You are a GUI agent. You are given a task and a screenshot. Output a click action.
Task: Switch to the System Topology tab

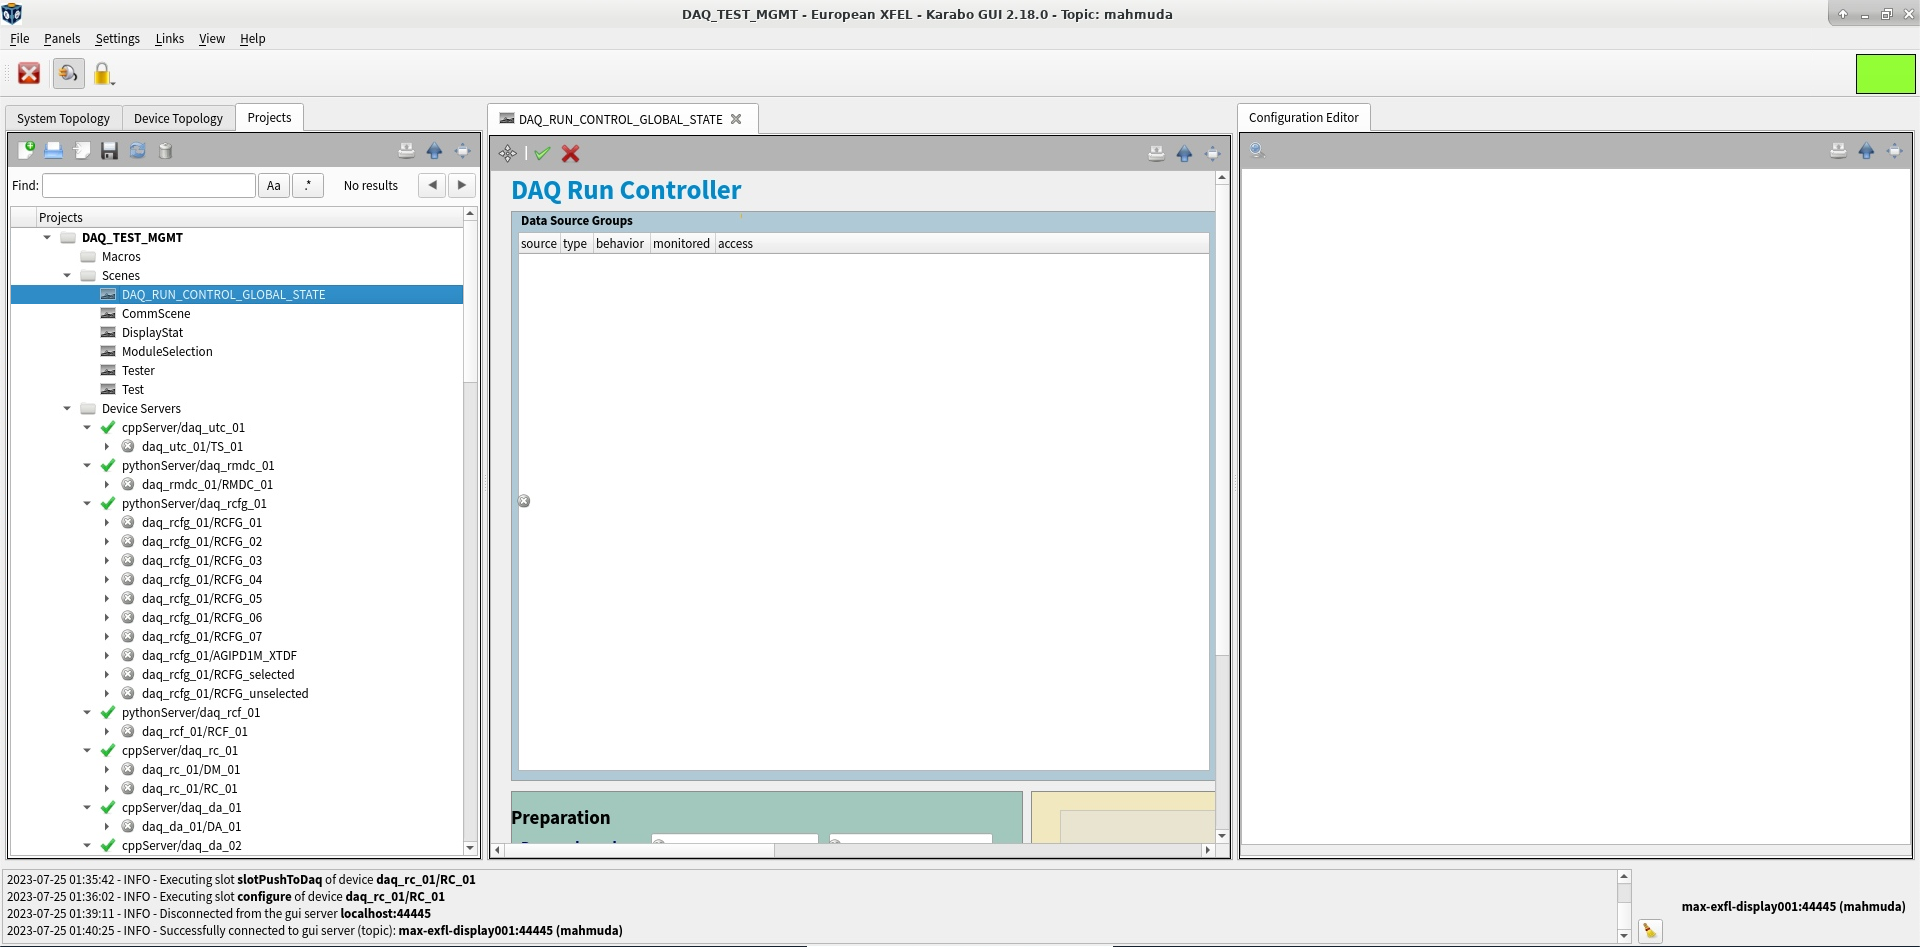click(x=63, y=118)
